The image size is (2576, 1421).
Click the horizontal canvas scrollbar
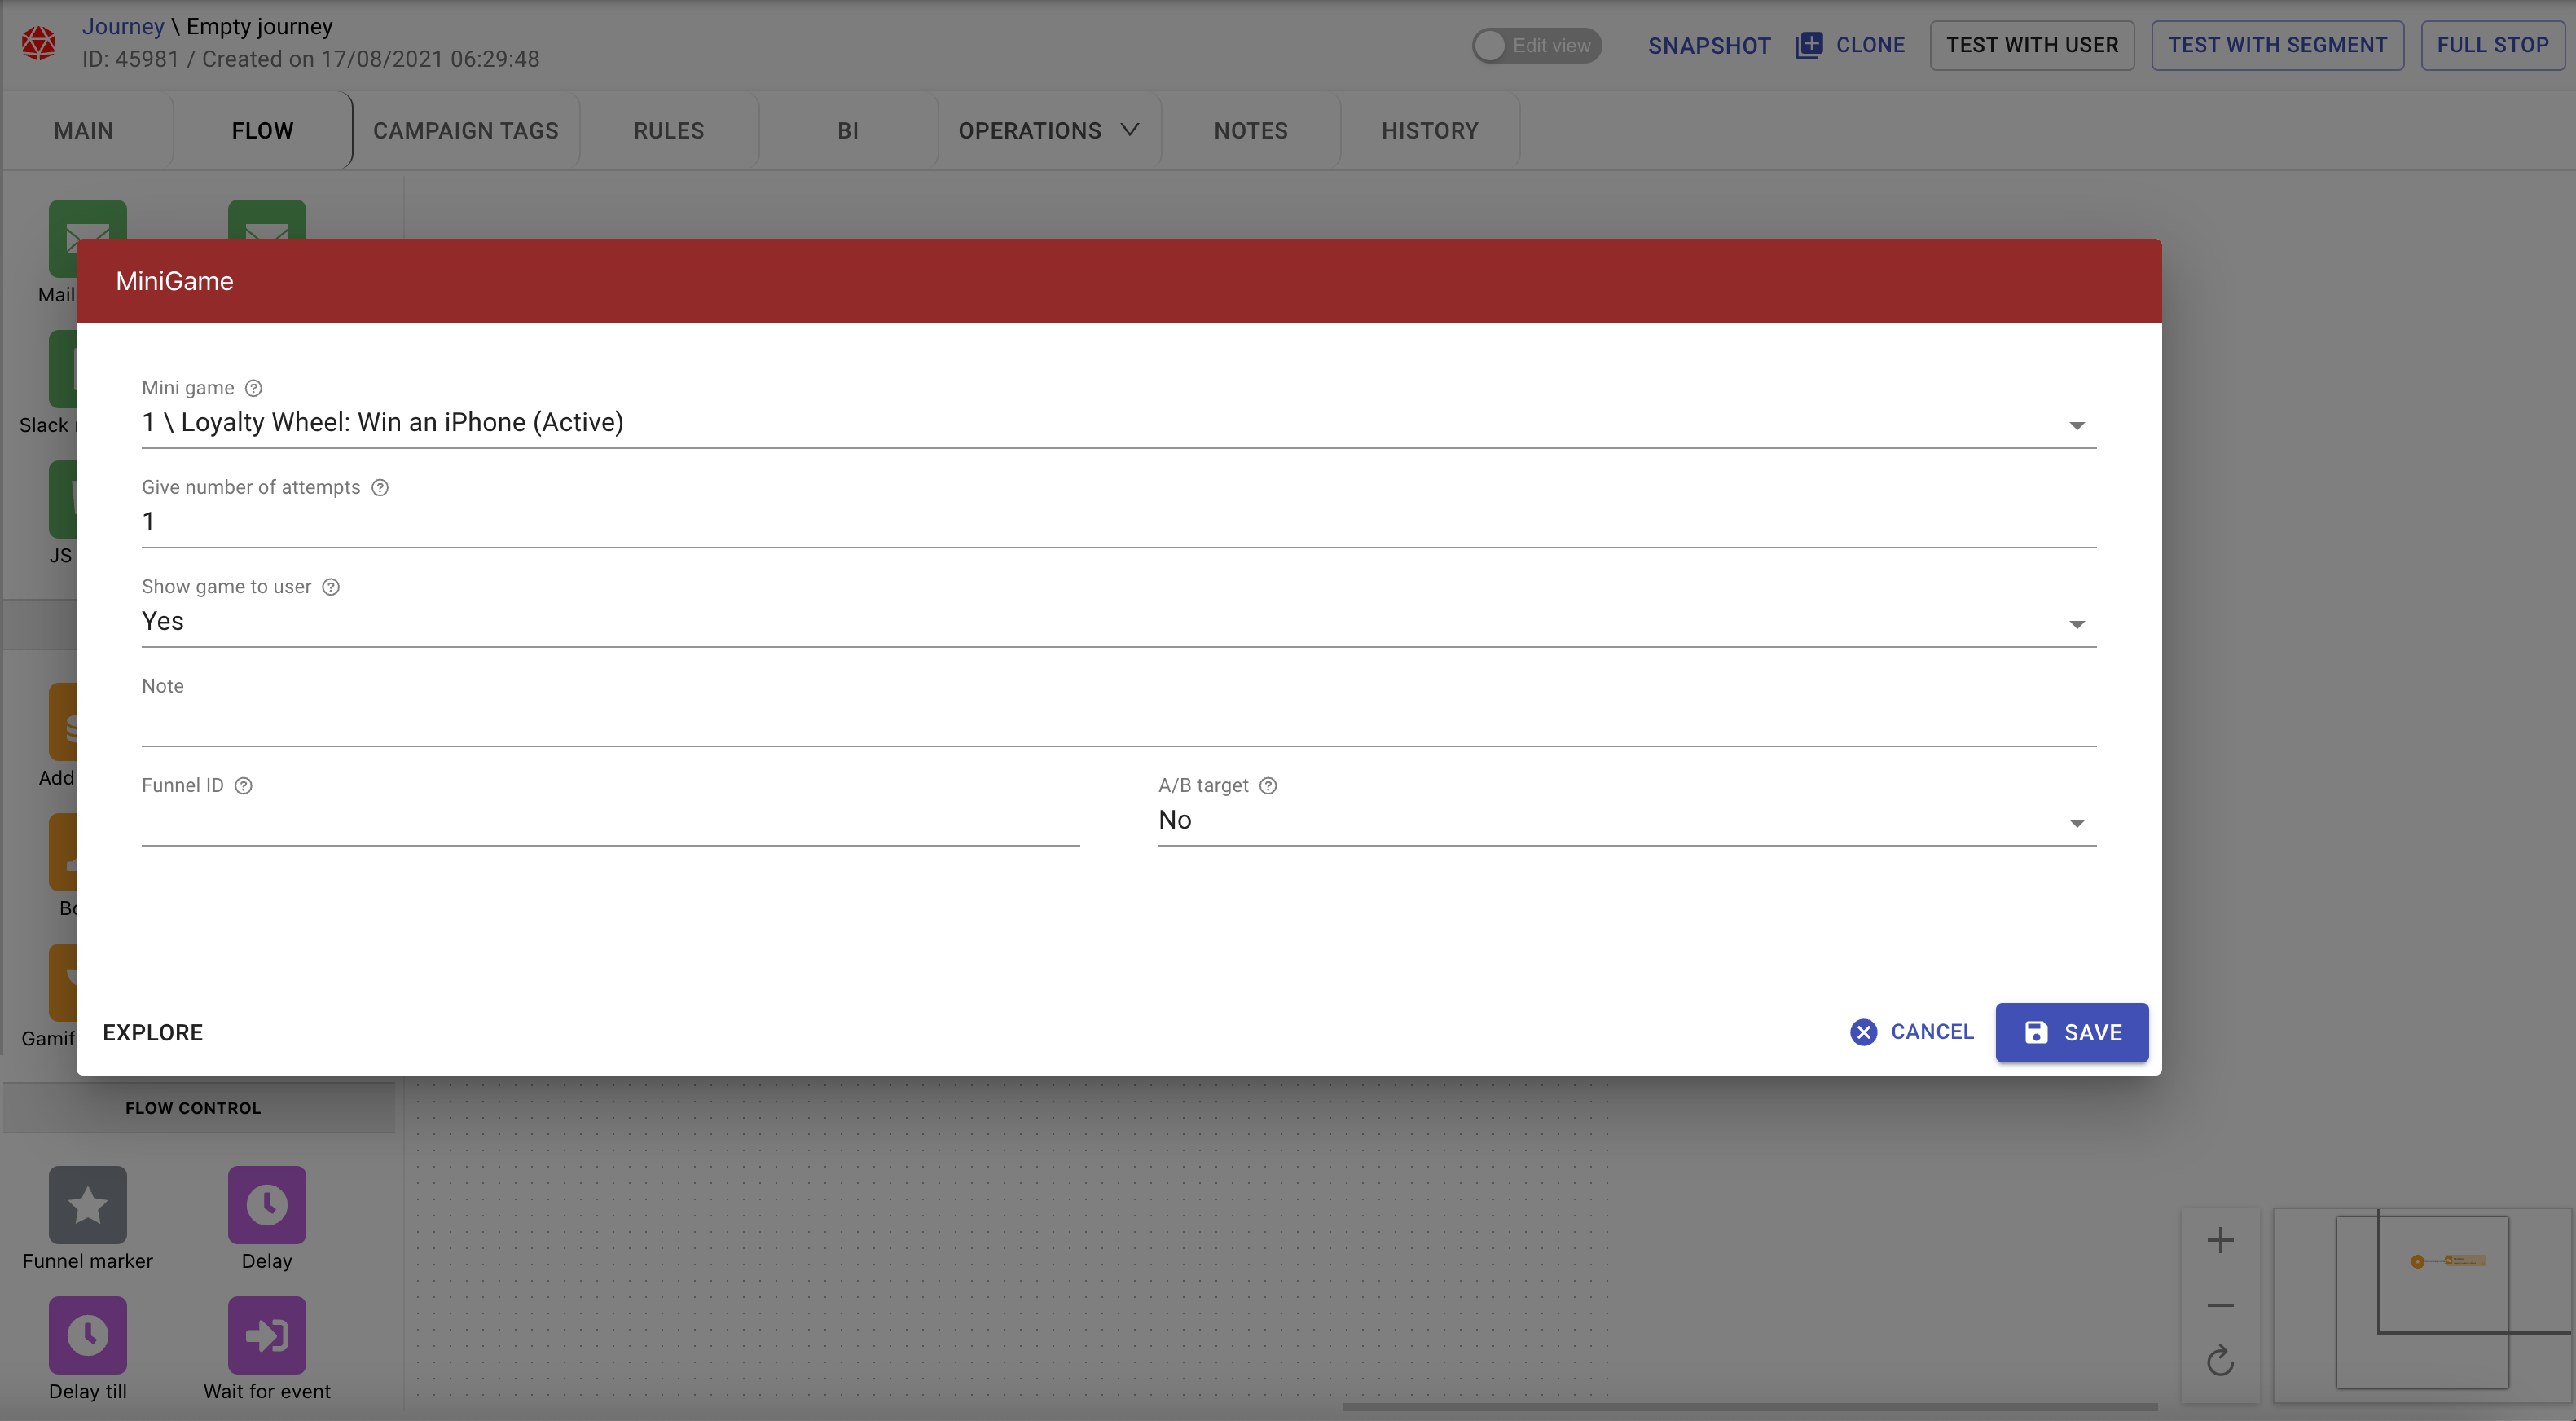(1748, 1407)
